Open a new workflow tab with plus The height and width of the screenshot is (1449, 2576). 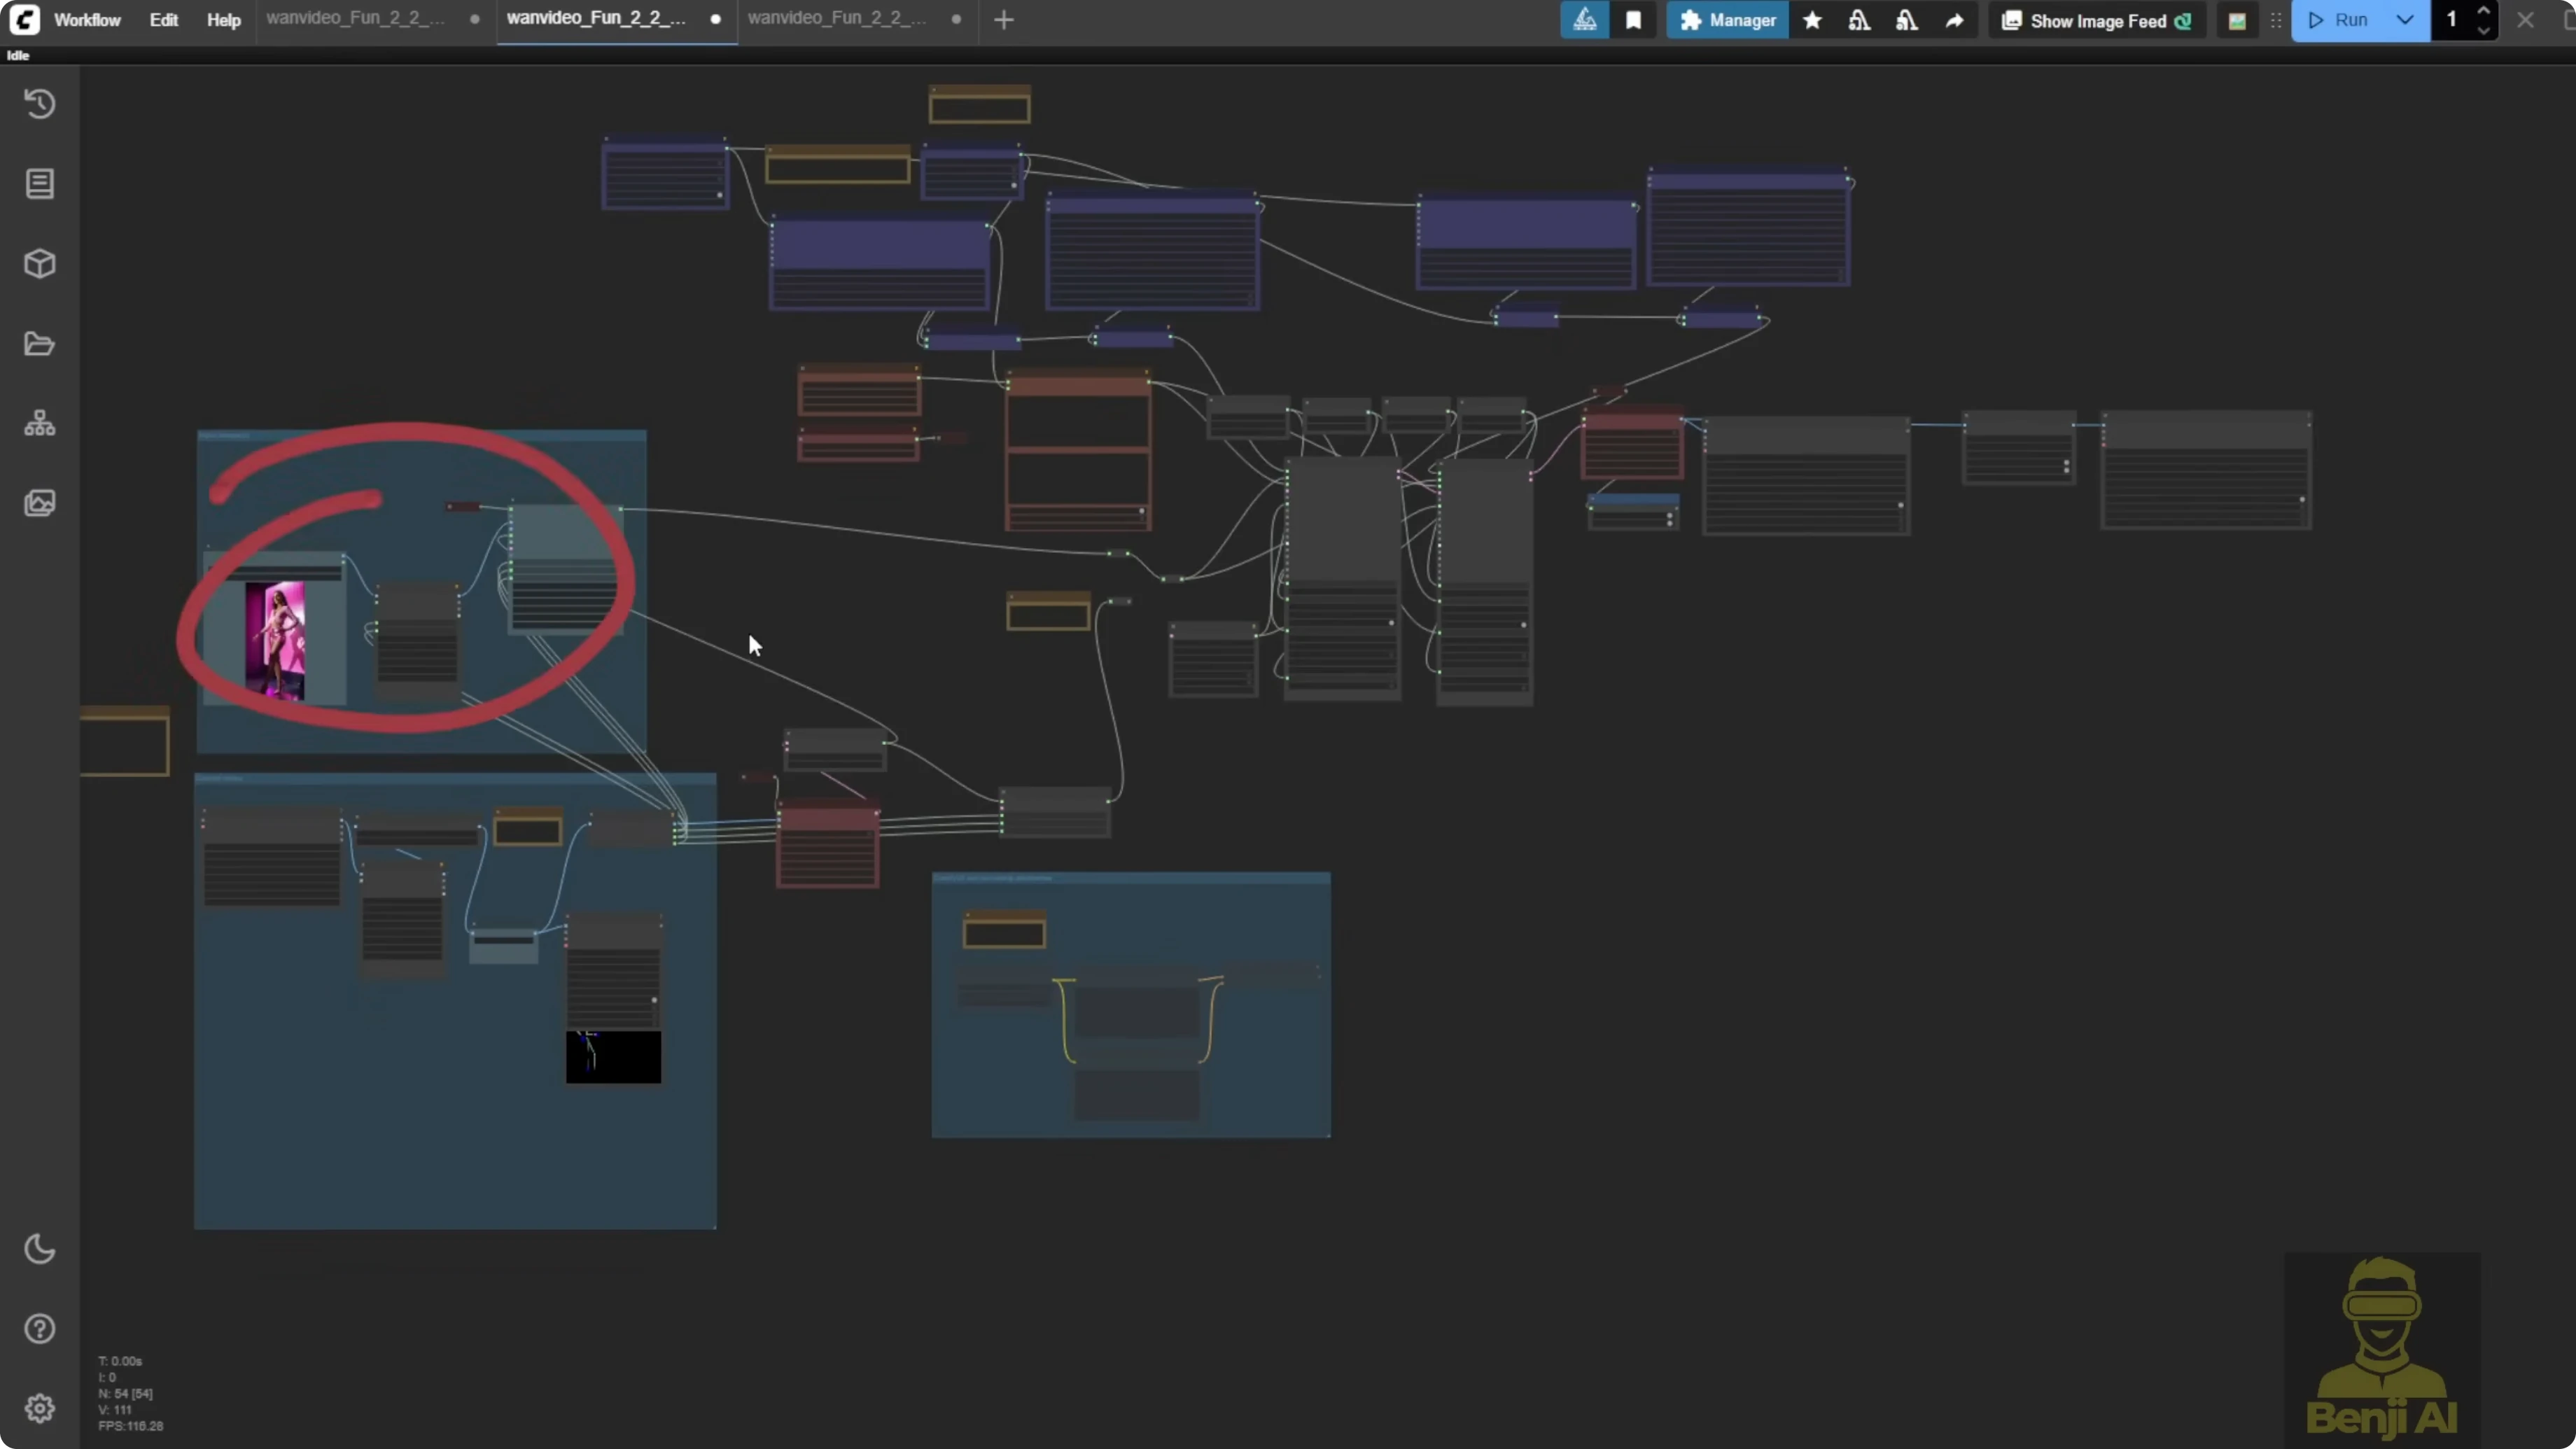[x=1003, y=19]
